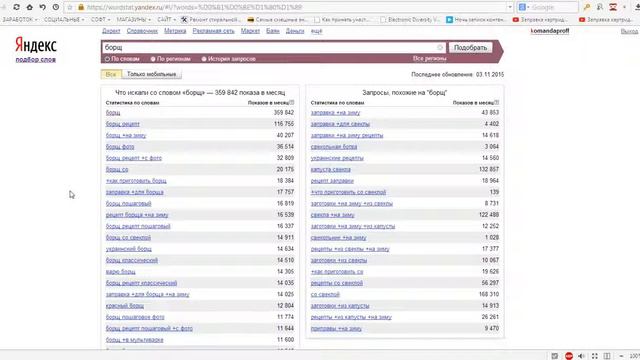Open the борщ +в мультиварке keyword link
The image size is (640, 360).
[x=135, y=340]
